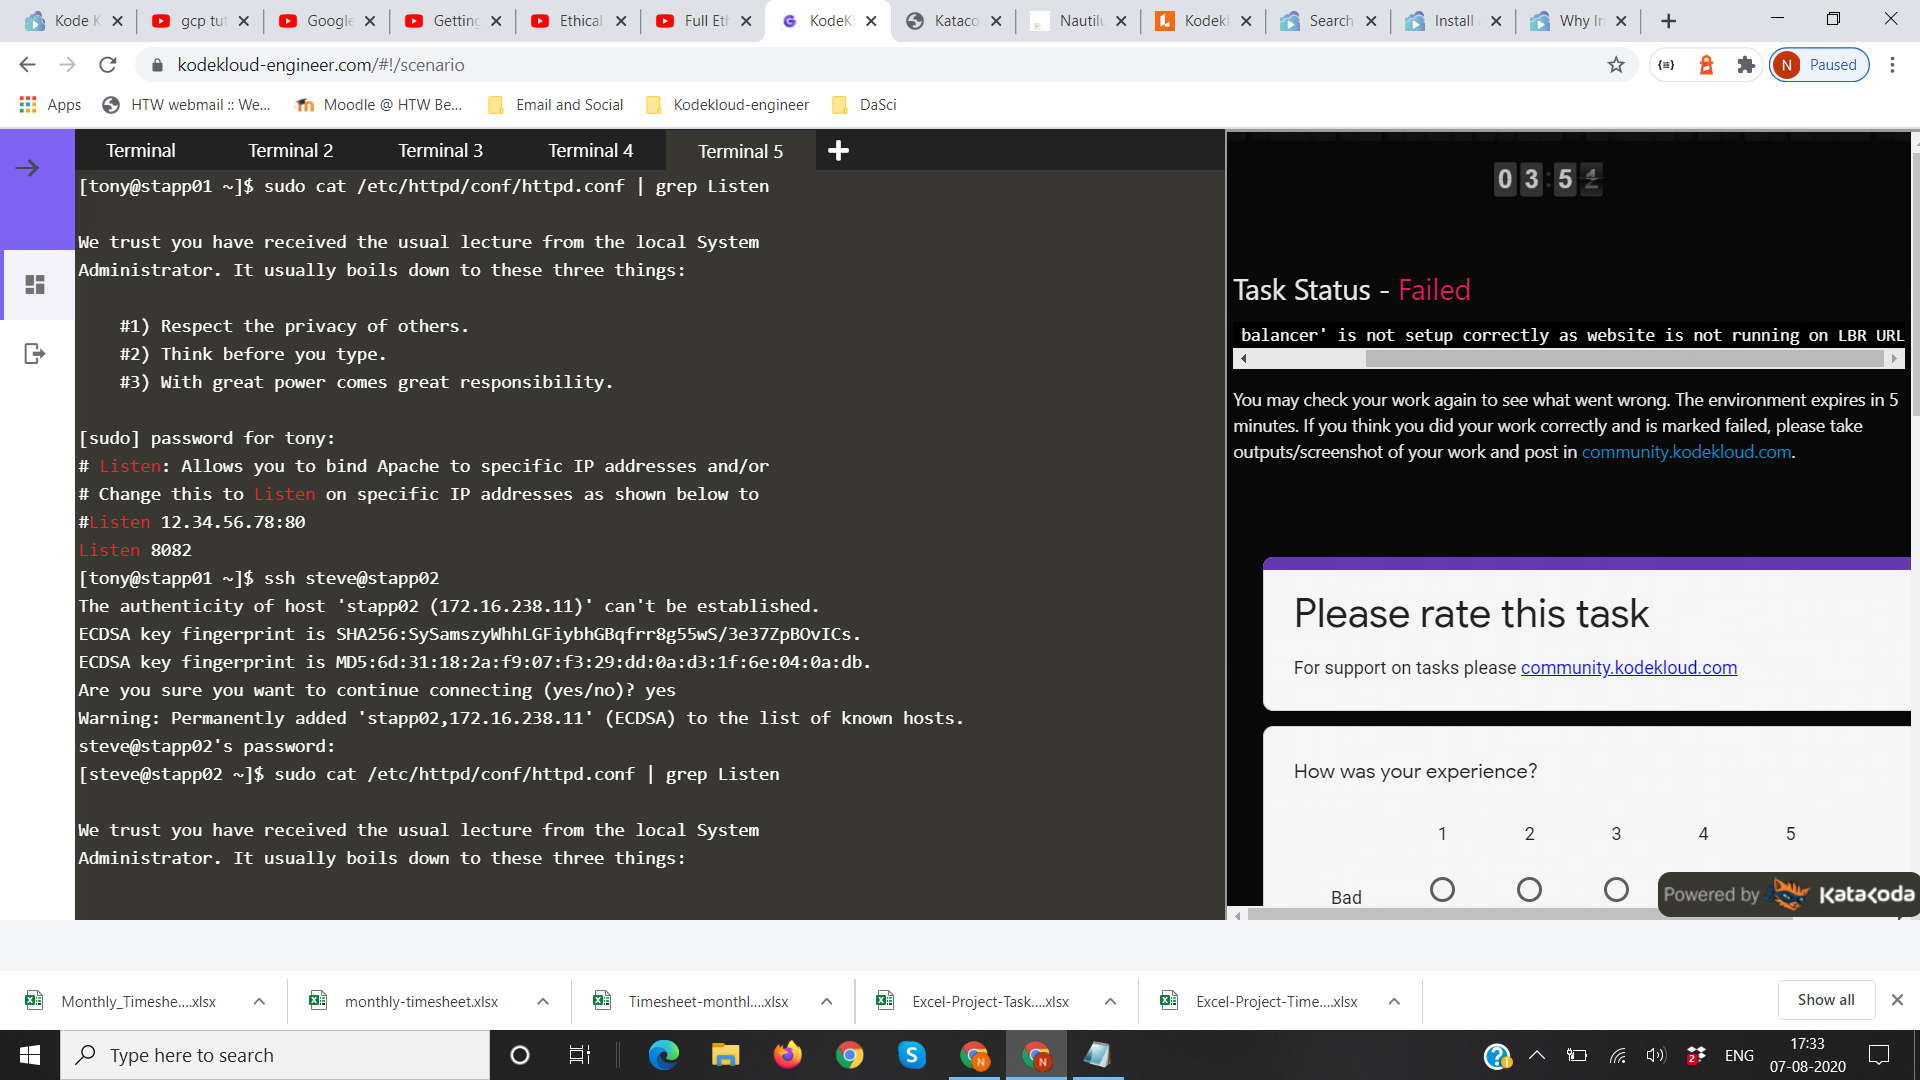Screen dimensions: 1920x1080
Task: Open the dashboard grid sidebar icon
Action: (x=35, y=285)
